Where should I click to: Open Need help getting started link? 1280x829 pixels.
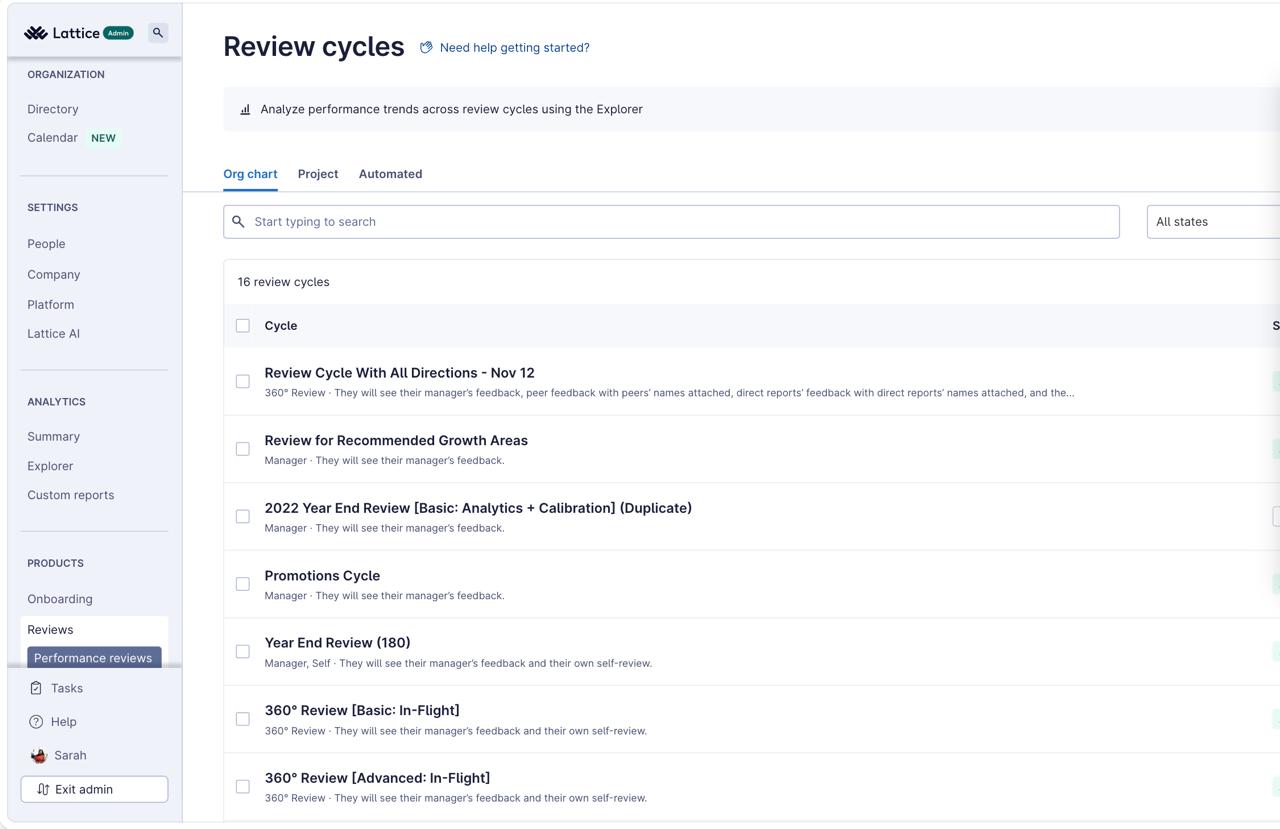point(514,48)
